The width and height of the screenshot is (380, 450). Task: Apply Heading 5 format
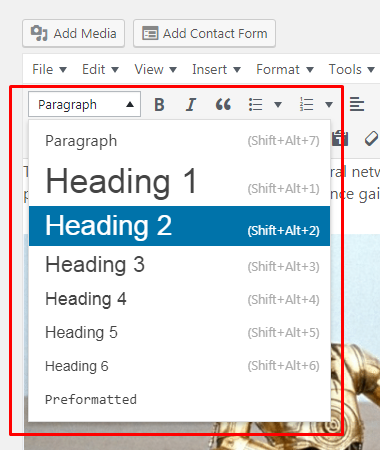(179, 332)
